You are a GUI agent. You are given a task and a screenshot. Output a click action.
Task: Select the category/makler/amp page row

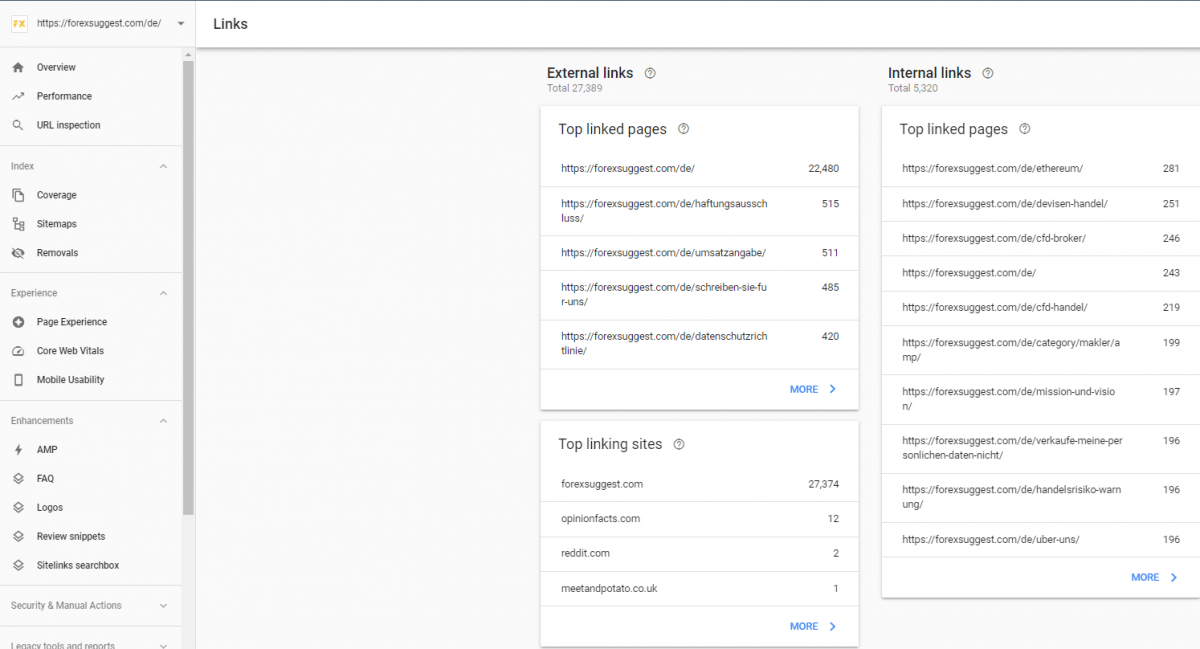click(x=1040, y=350)
